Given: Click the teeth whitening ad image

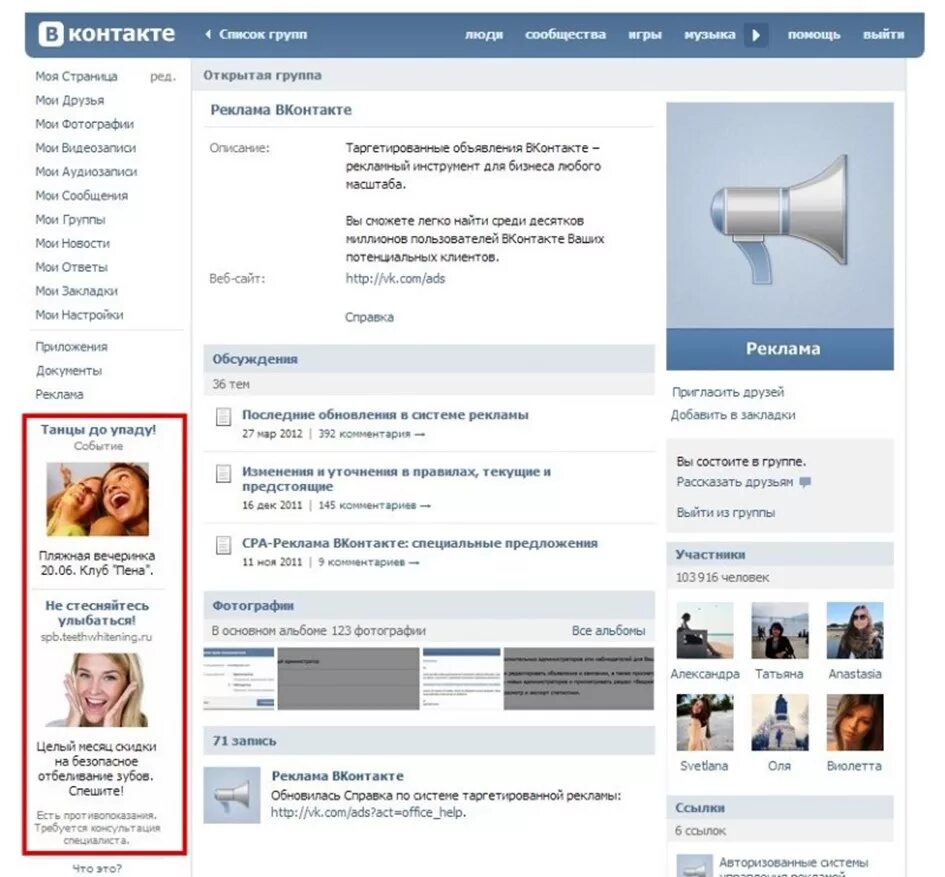Looking at the screenshot, I should tap(98, 690).
